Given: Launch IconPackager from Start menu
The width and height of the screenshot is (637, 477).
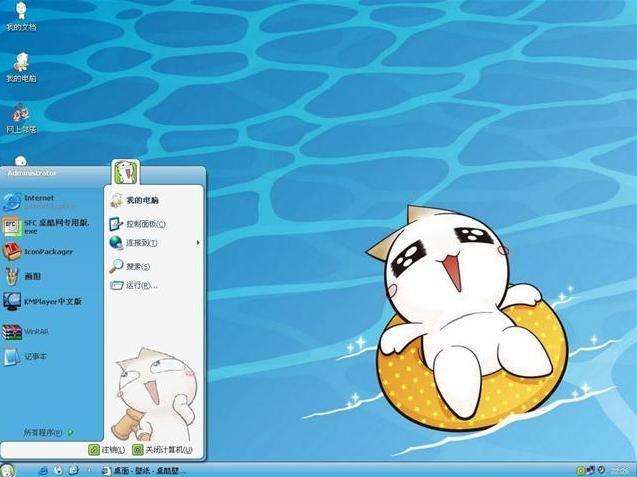Looking at the screenshot, I should 45,251.
